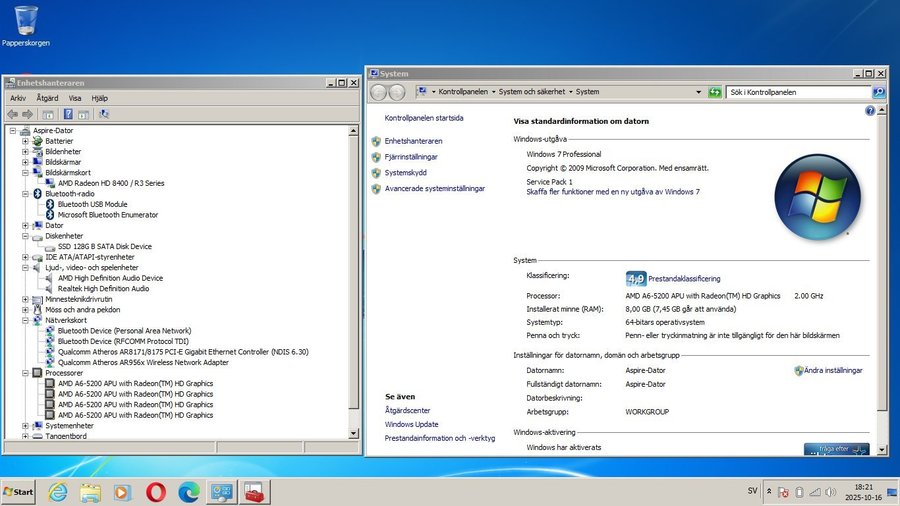Open Microsoft Edge from the taskbar

(x=188, y=491)
